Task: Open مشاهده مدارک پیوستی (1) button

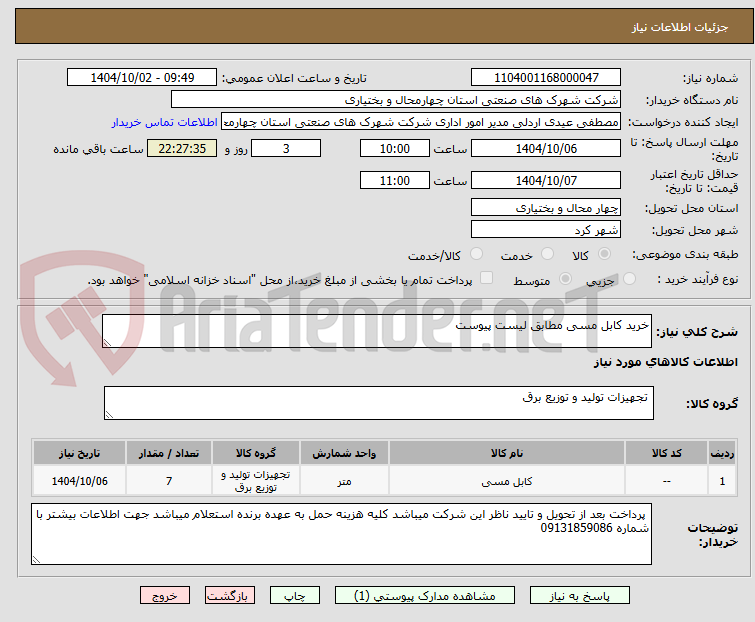Action: pyautogui.click(x=425, y=596)
